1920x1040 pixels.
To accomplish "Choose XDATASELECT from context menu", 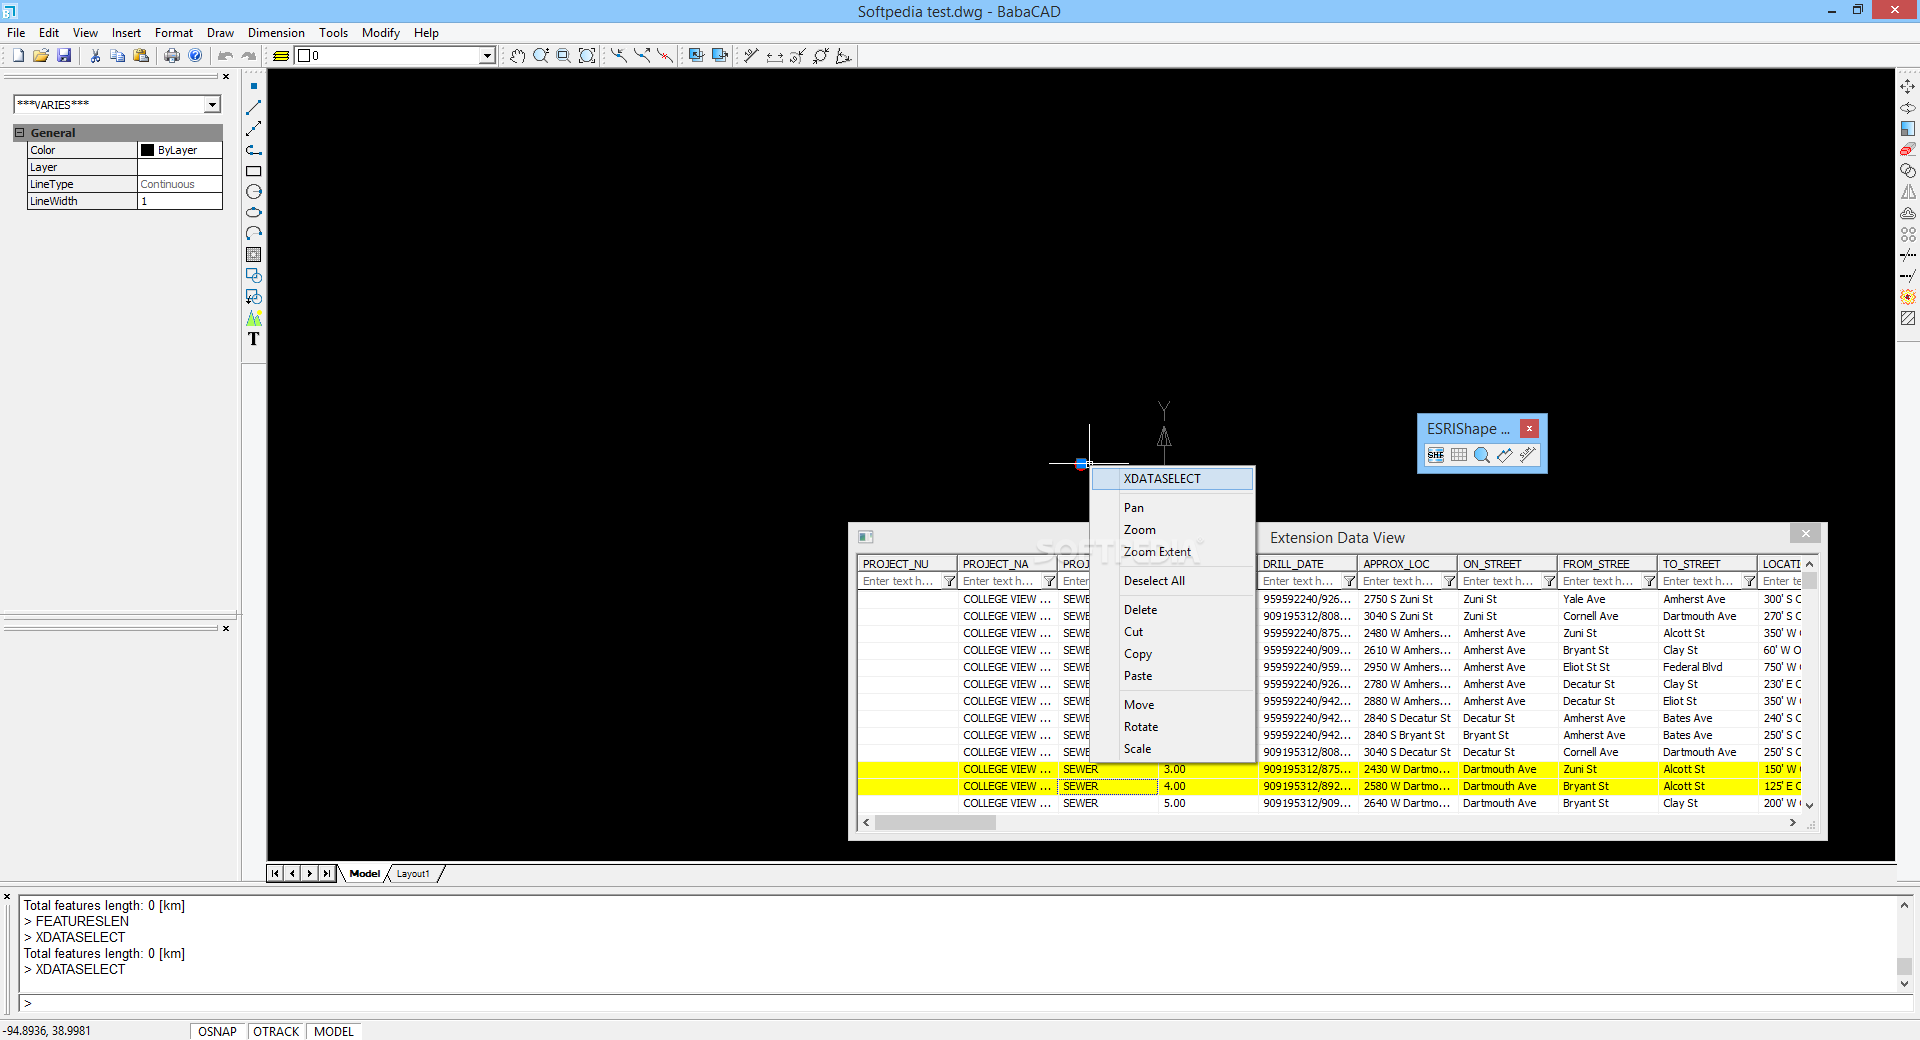I will (x=1172, y=479).
